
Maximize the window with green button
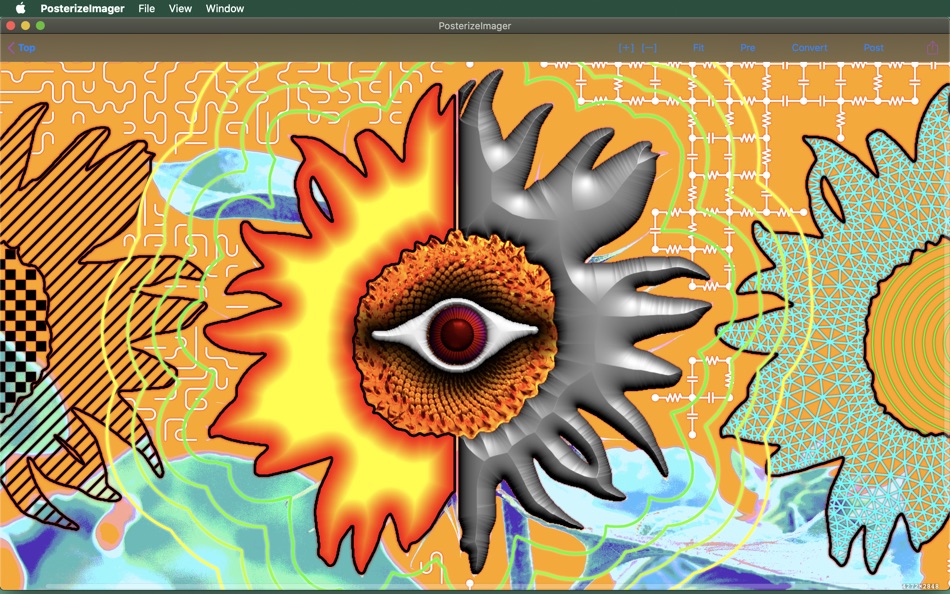click(x=41, y=25)
